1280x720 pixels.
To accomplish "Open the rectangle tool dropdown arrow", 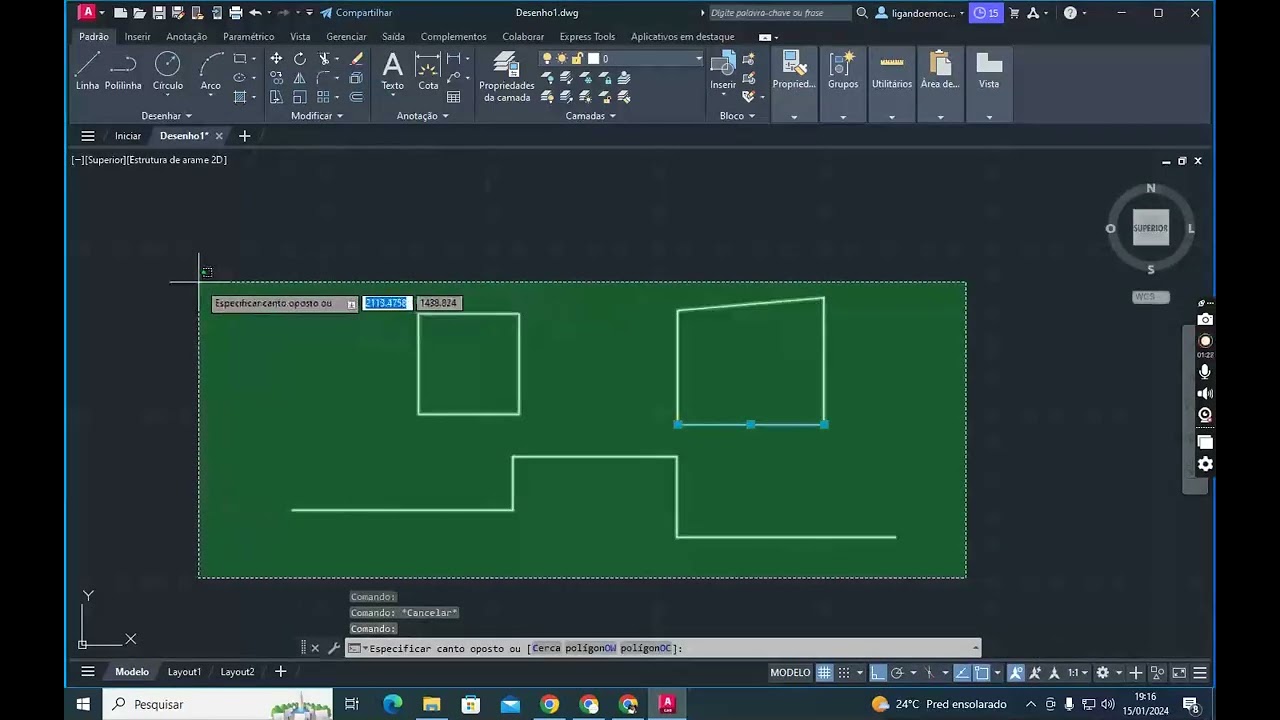I will 253,59.
